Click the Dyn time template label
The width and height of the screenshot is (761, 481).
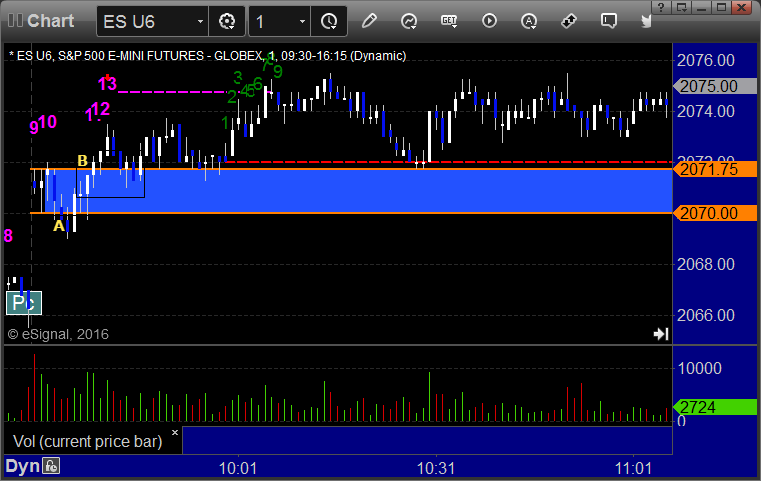pyautogui.click(x=22, y=466)
